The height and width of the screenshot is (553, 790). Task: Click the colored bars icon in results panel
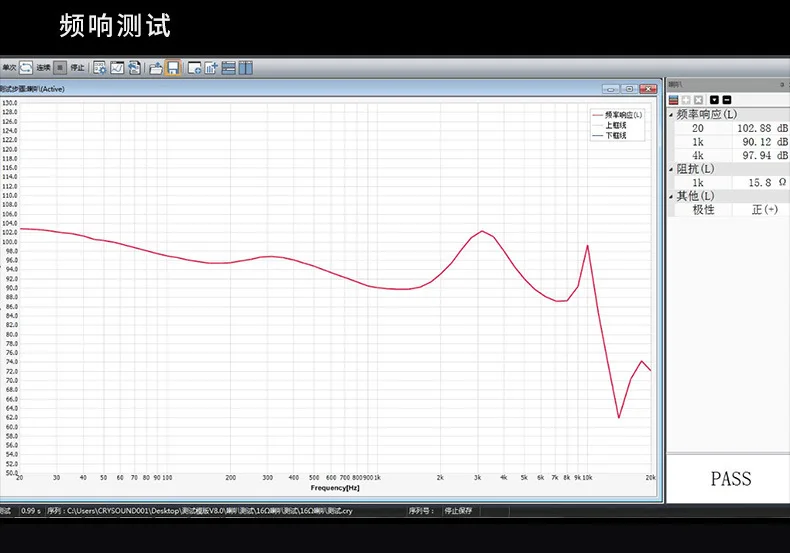pyautogui.click(x=674, y=100)
